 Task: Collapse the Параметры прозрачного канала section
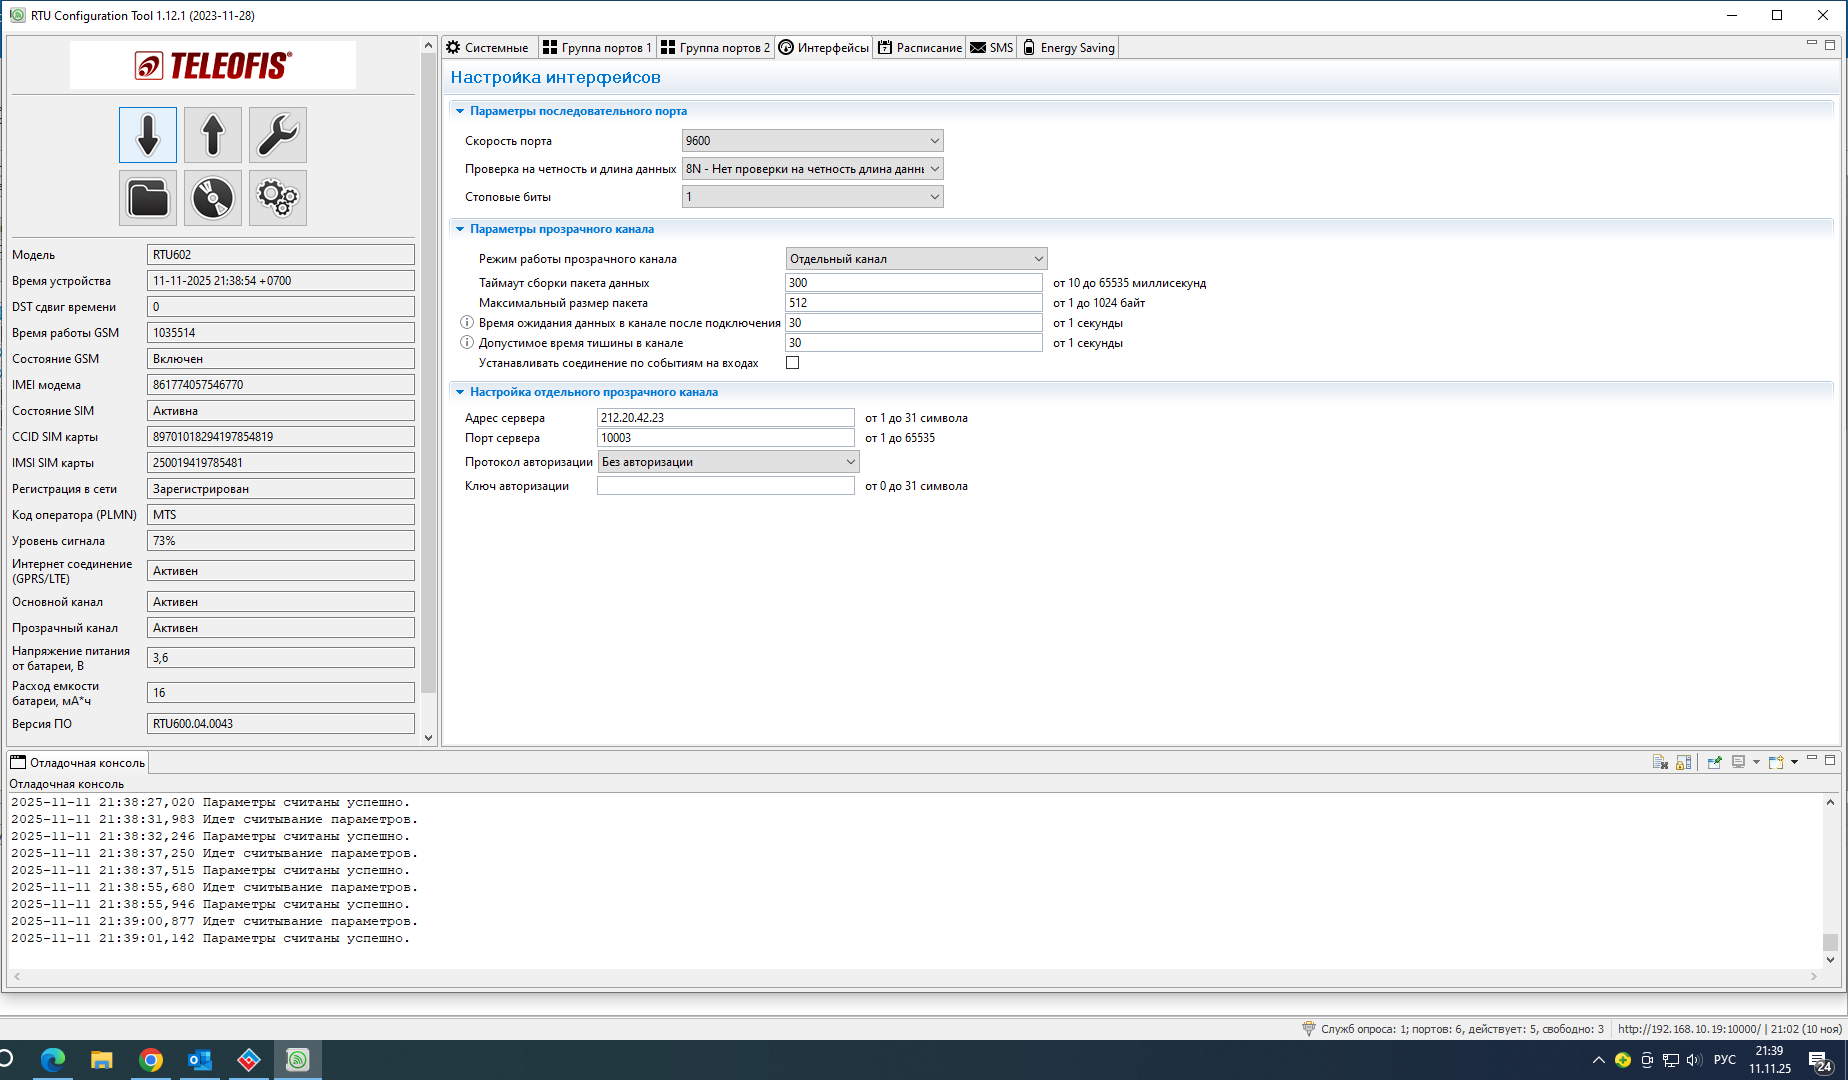460,229
